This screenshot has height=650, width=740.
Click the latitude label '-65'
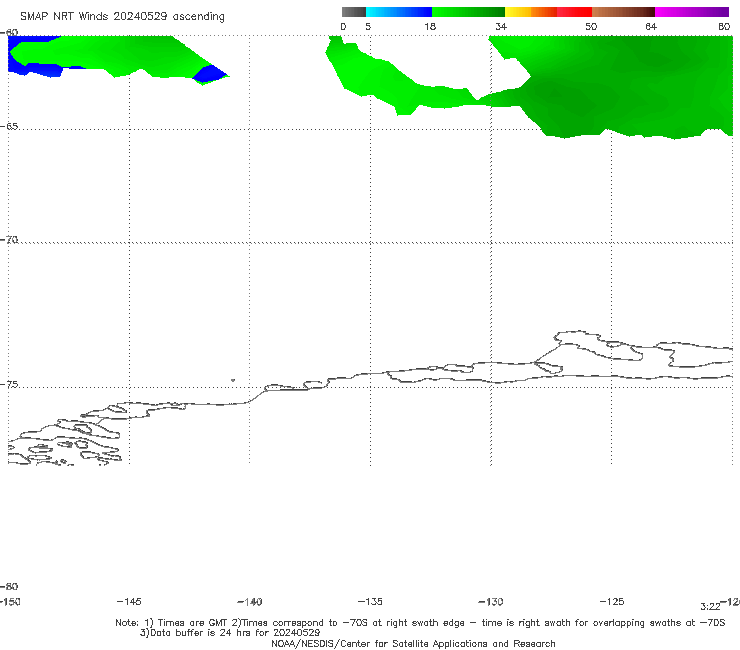9,127
